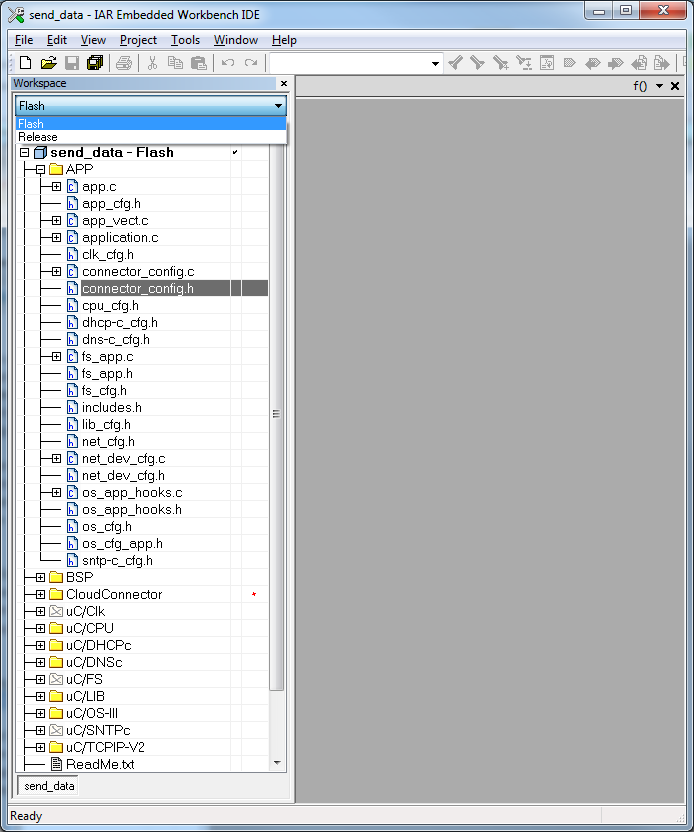Select Release from the configuration list

click(x=38, y=137)
